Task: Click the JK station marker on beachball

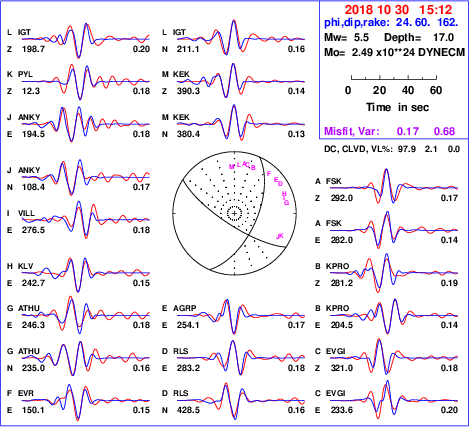Action: (280, 236)
